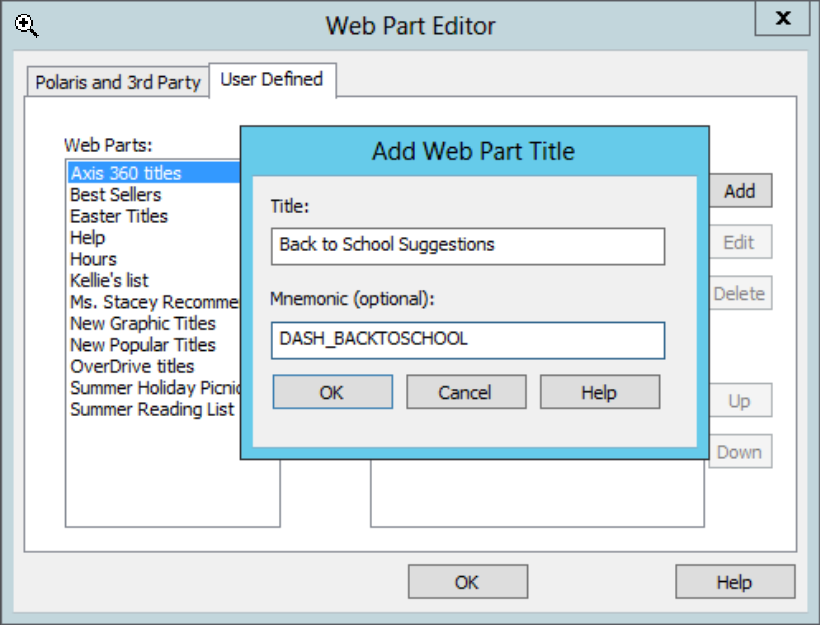Select New Graphic Titles in the list
Viewport: 820px width, 625px height.
point(142,323)
